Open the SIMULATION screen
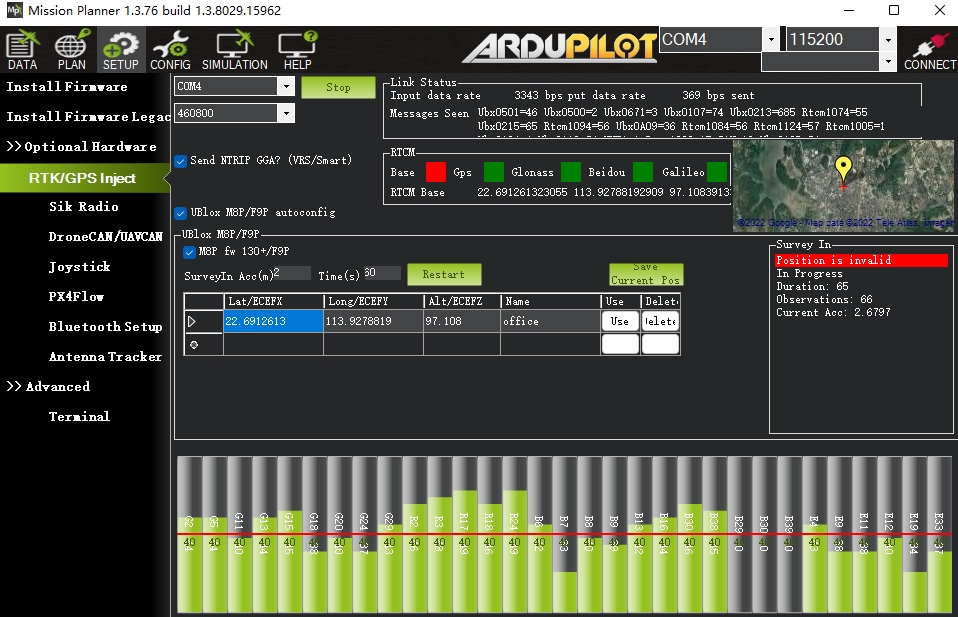 235,49
